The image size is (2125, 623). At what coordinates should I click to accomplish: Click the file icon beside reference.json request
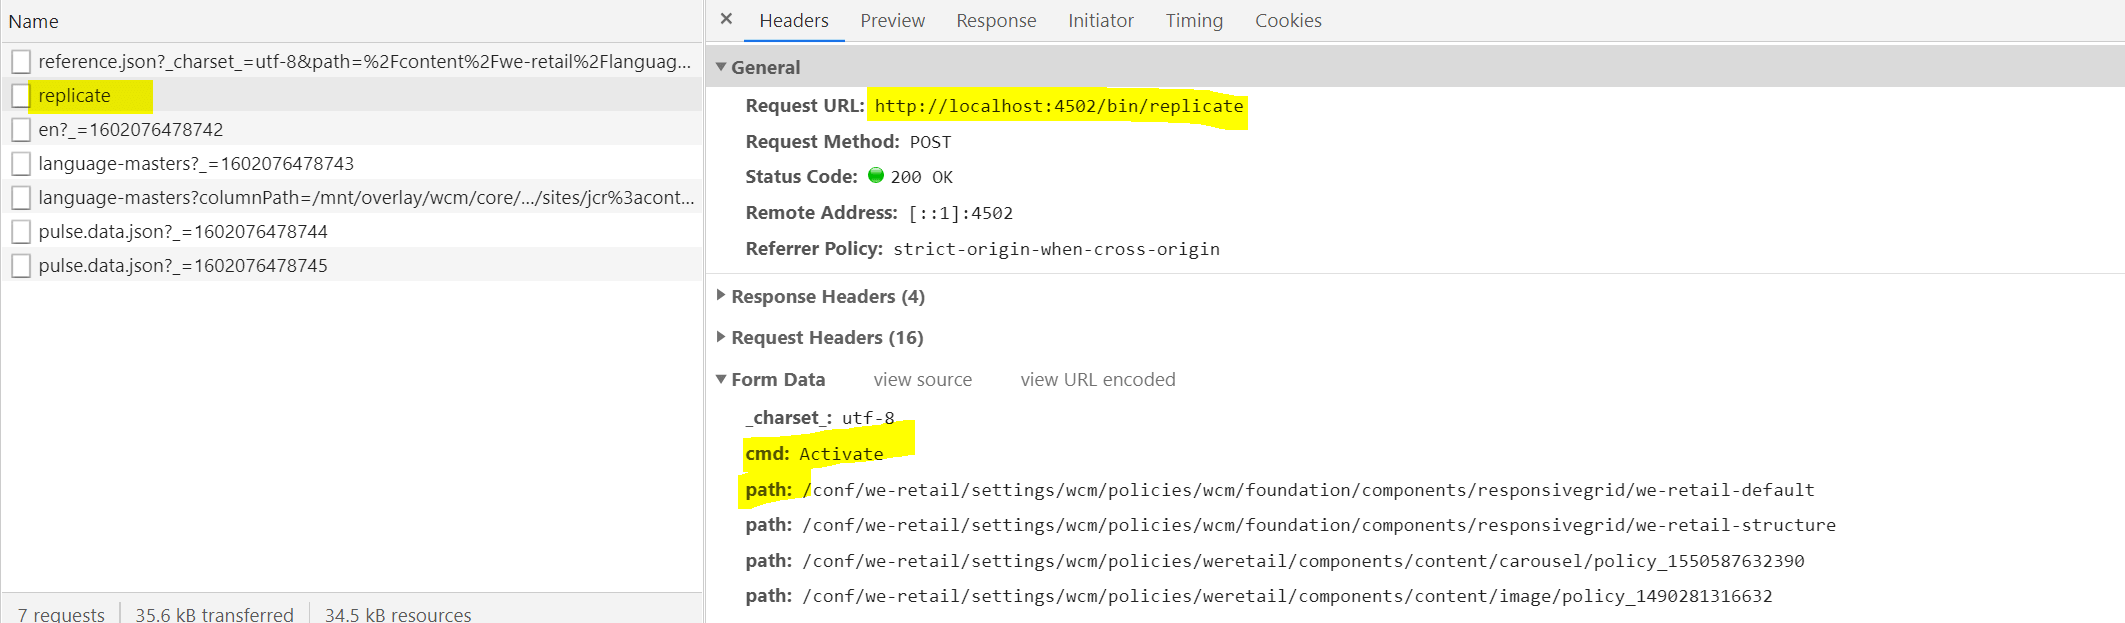(21, 62)
